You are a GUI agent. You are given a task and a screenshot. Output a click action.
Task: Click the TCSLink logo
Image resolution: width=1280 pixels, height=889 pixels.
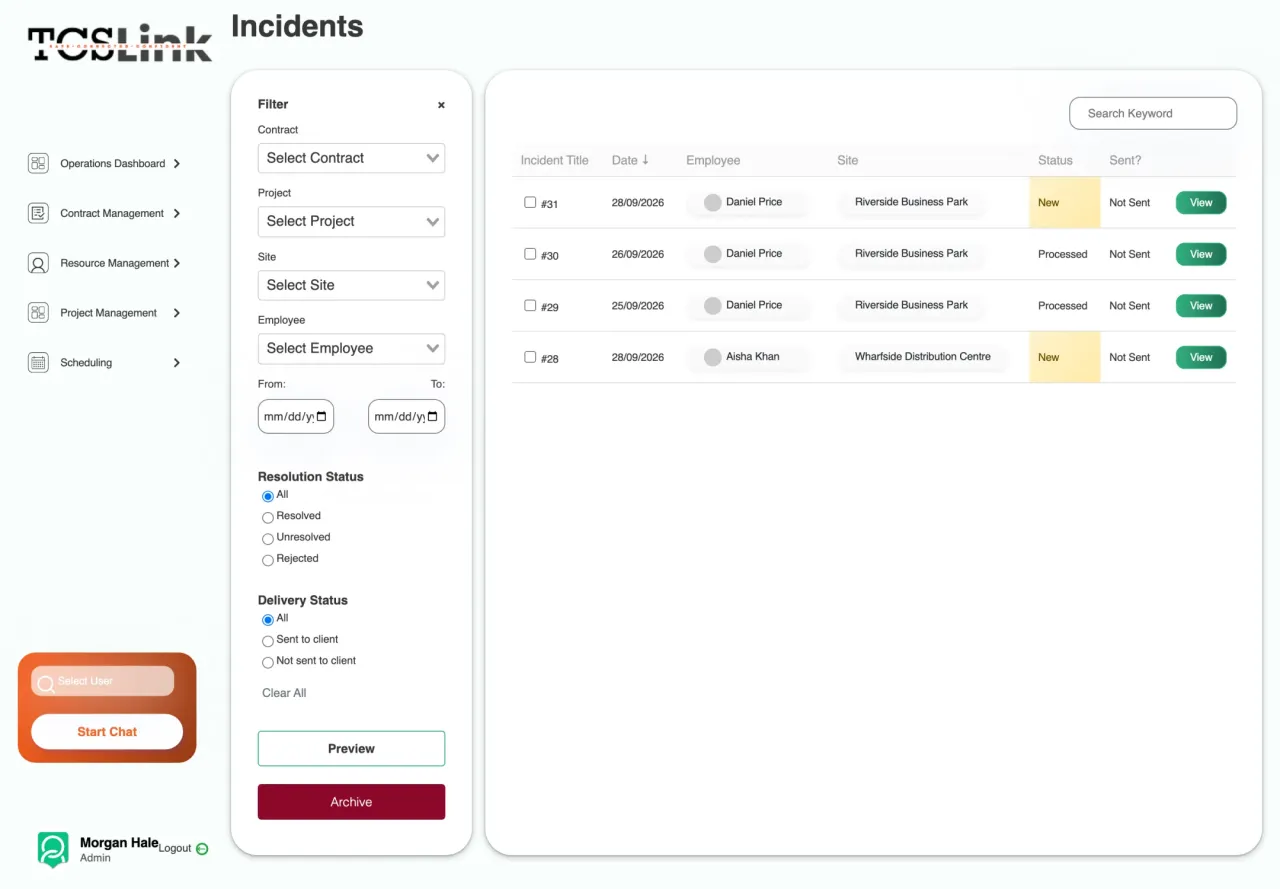(120, 43)
